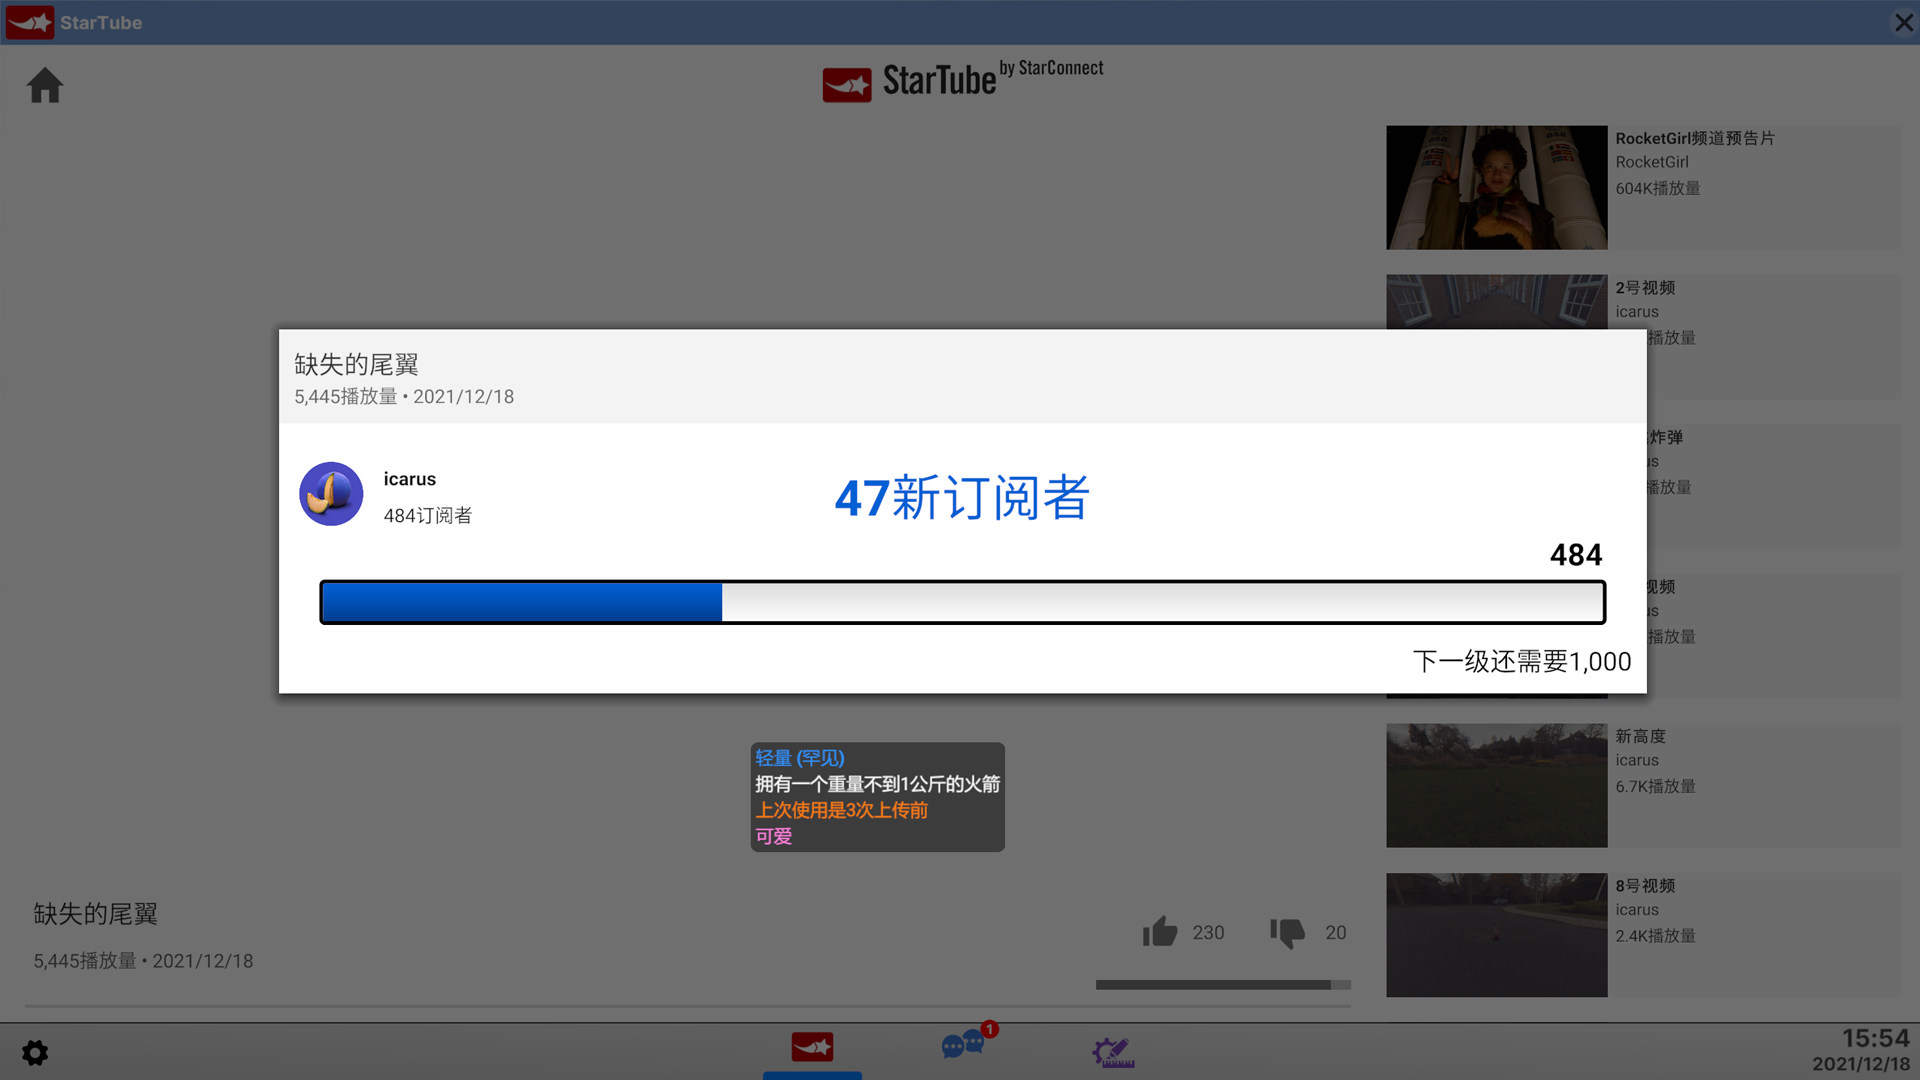The image size is (1920, 1080).
Task: Click the Home icon
Action: [x=44, y=86]
